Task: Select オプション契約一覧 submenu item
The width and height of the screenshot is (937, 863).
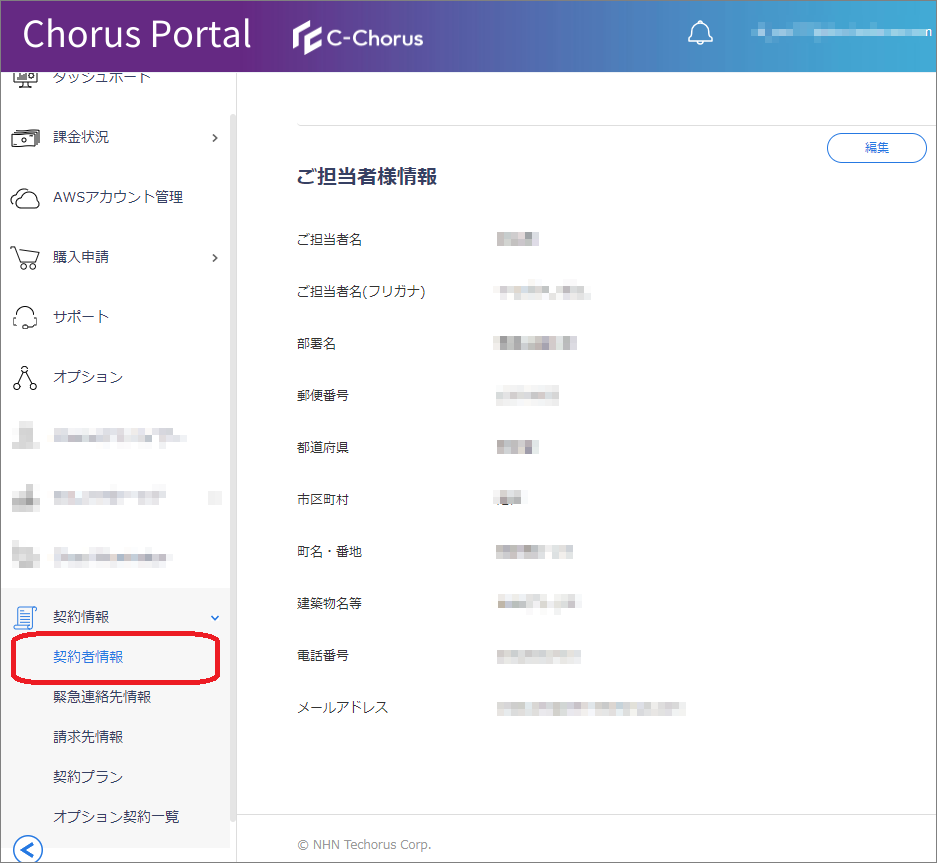Action: [116, 817]
